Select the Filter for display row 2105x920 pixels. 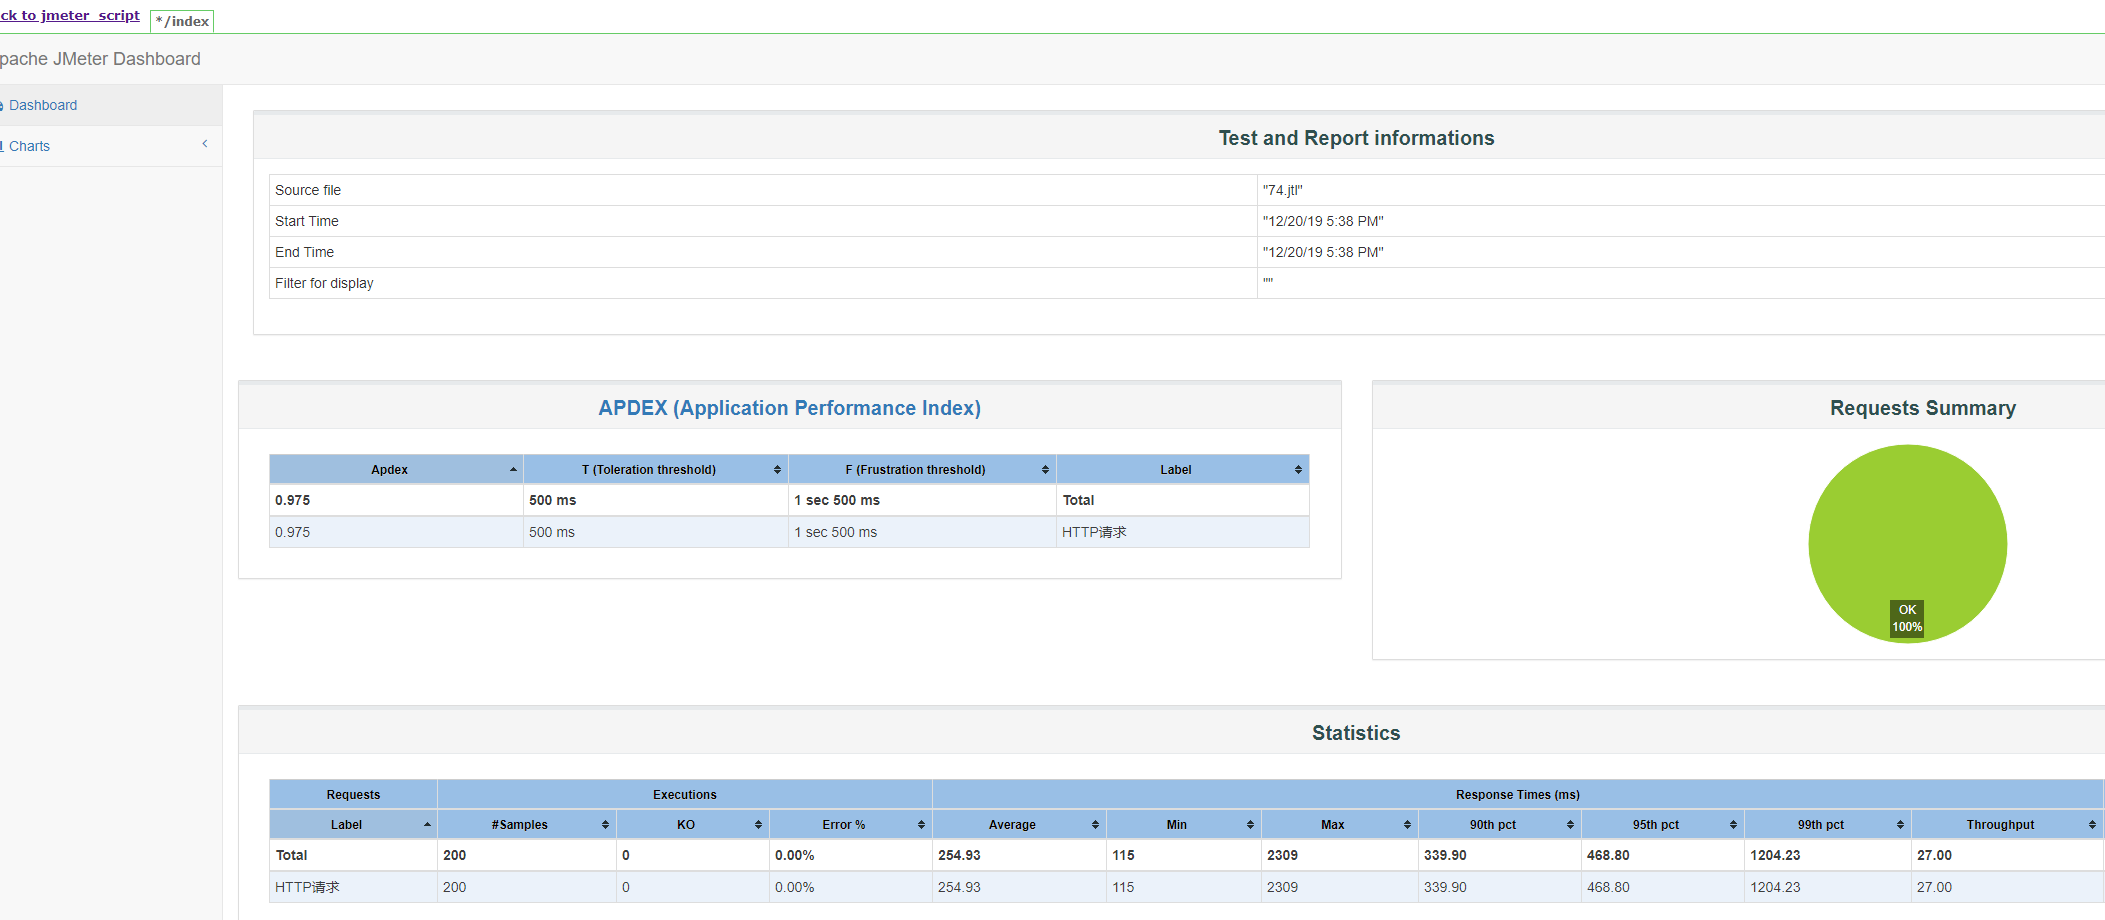click(x=1187, y=283)
